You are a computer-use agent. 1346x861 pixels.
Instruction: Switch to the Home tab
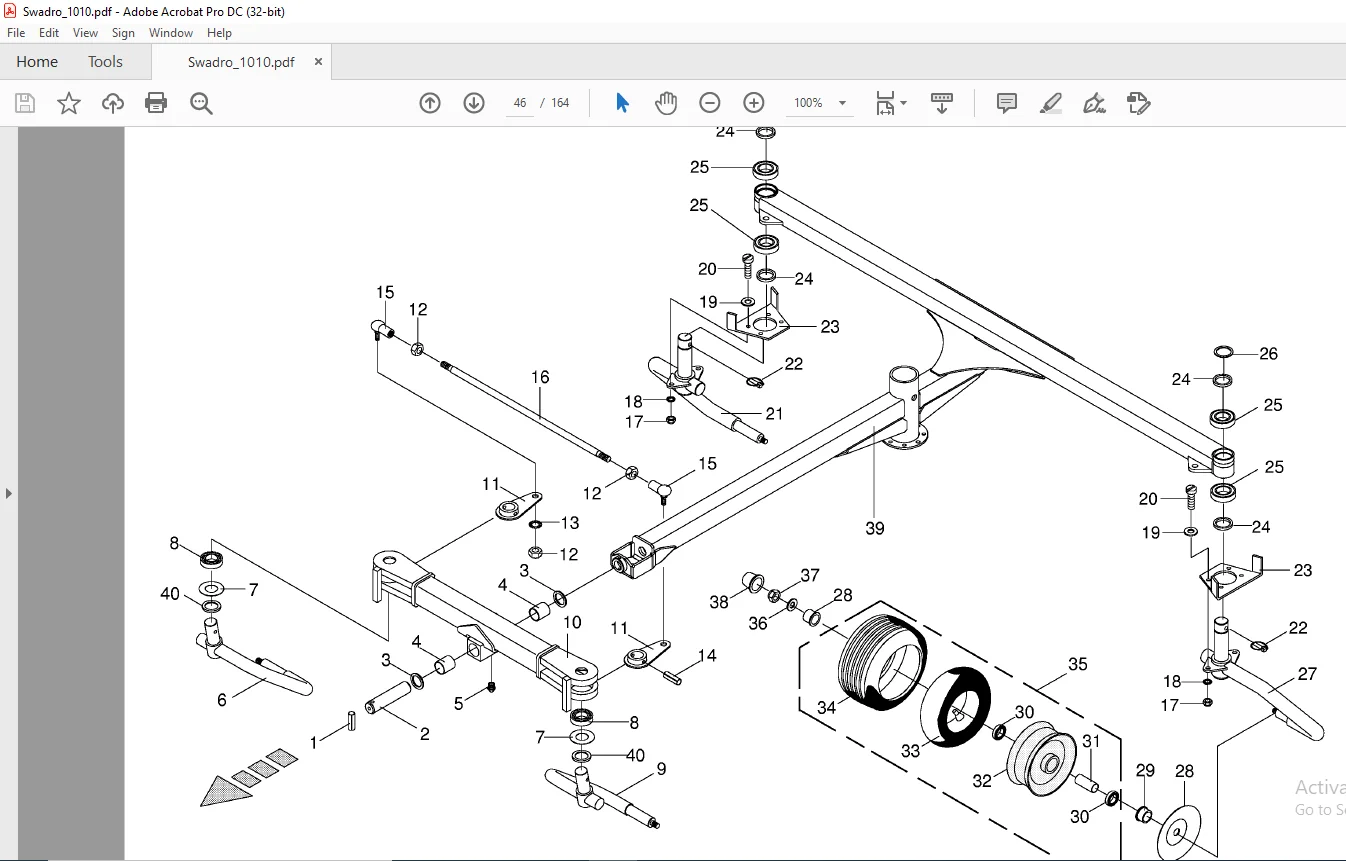[37, 62]
